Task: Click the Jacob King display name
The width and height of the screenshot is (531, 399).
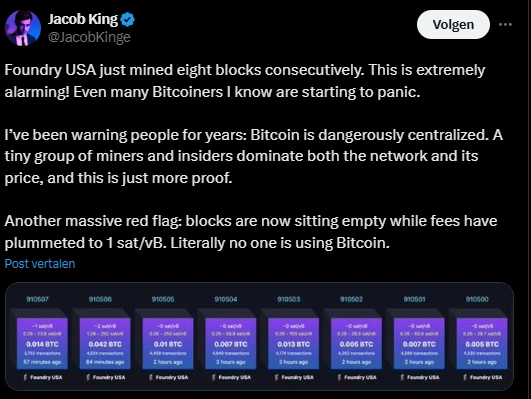Action: click(83, 19)
